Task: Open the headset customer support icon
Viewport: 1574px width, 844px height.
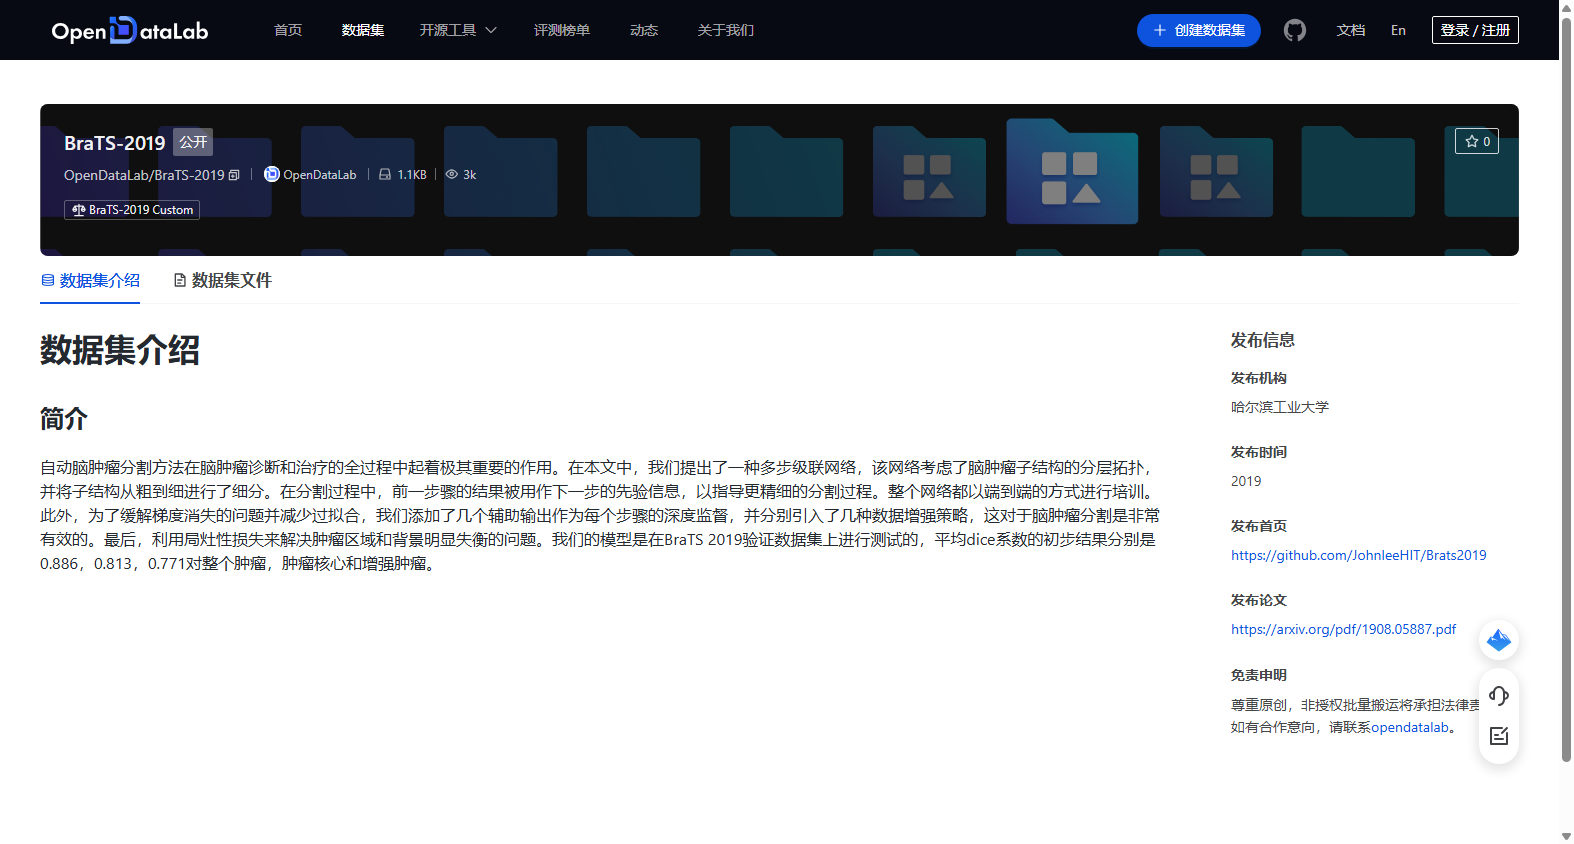Action: 1498,696
